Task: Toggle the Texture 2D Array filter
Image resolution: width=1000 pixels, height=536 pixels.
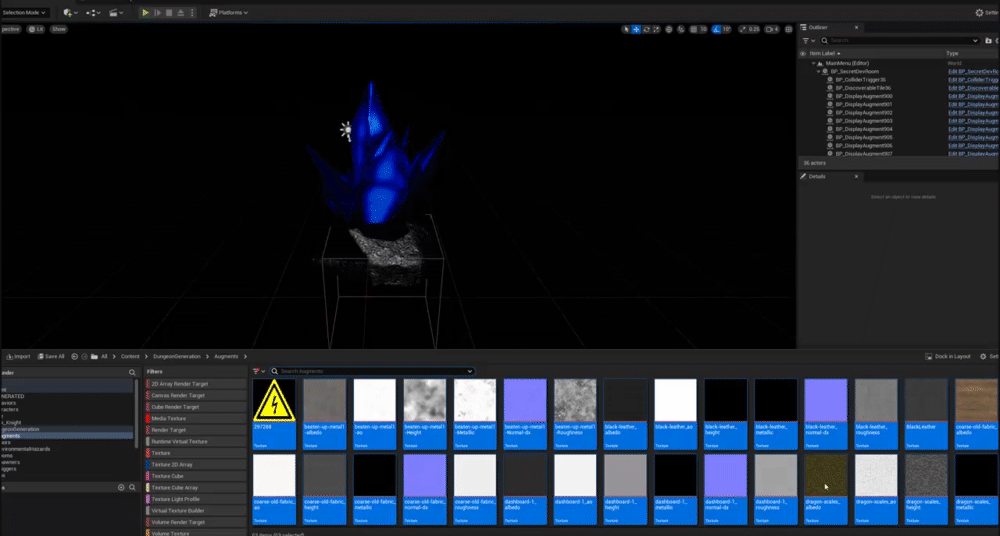Action: tap(196, 465)
